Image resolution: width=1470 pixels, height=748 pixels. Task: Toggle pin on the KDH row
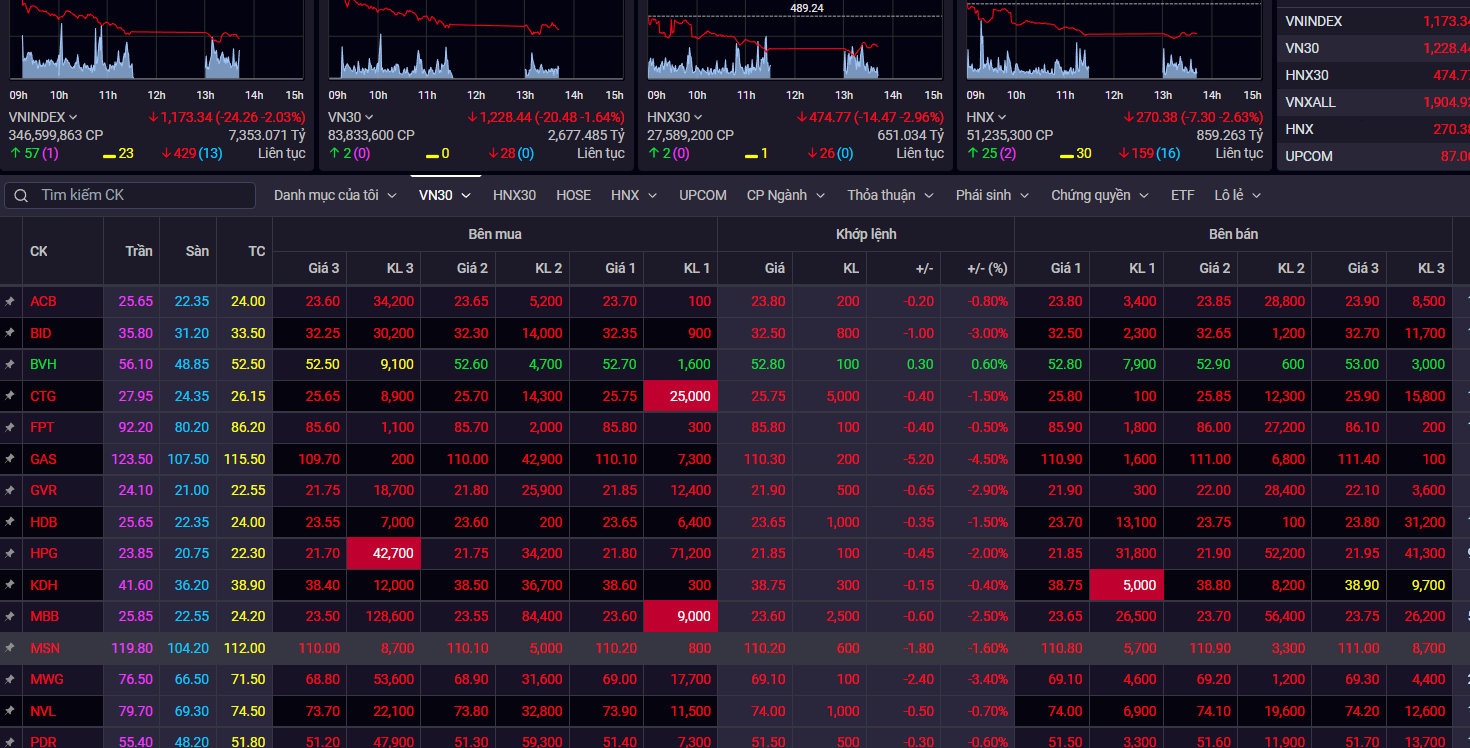(x=10, y=585)
